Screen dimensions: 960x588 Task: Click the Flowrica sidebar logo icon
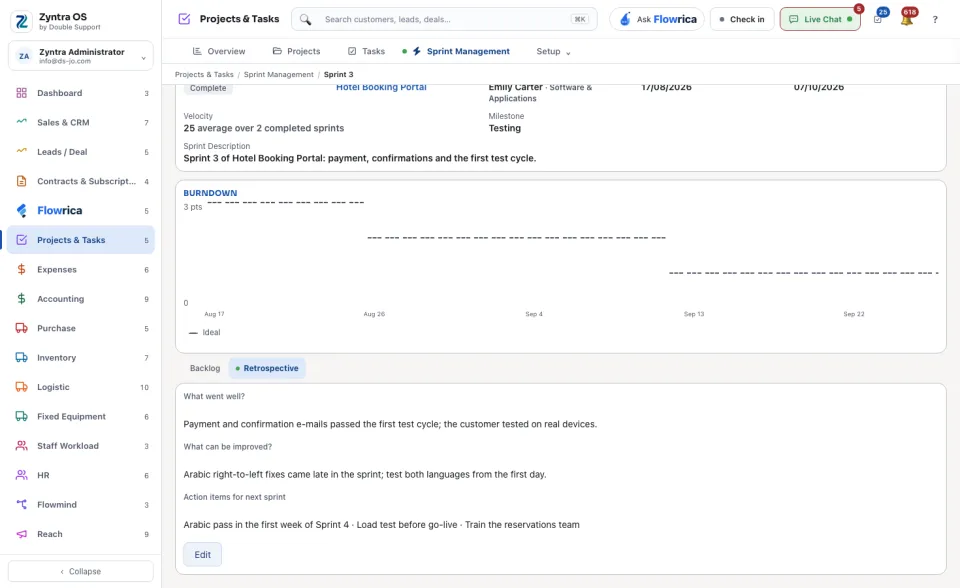[x=21, y=211]
